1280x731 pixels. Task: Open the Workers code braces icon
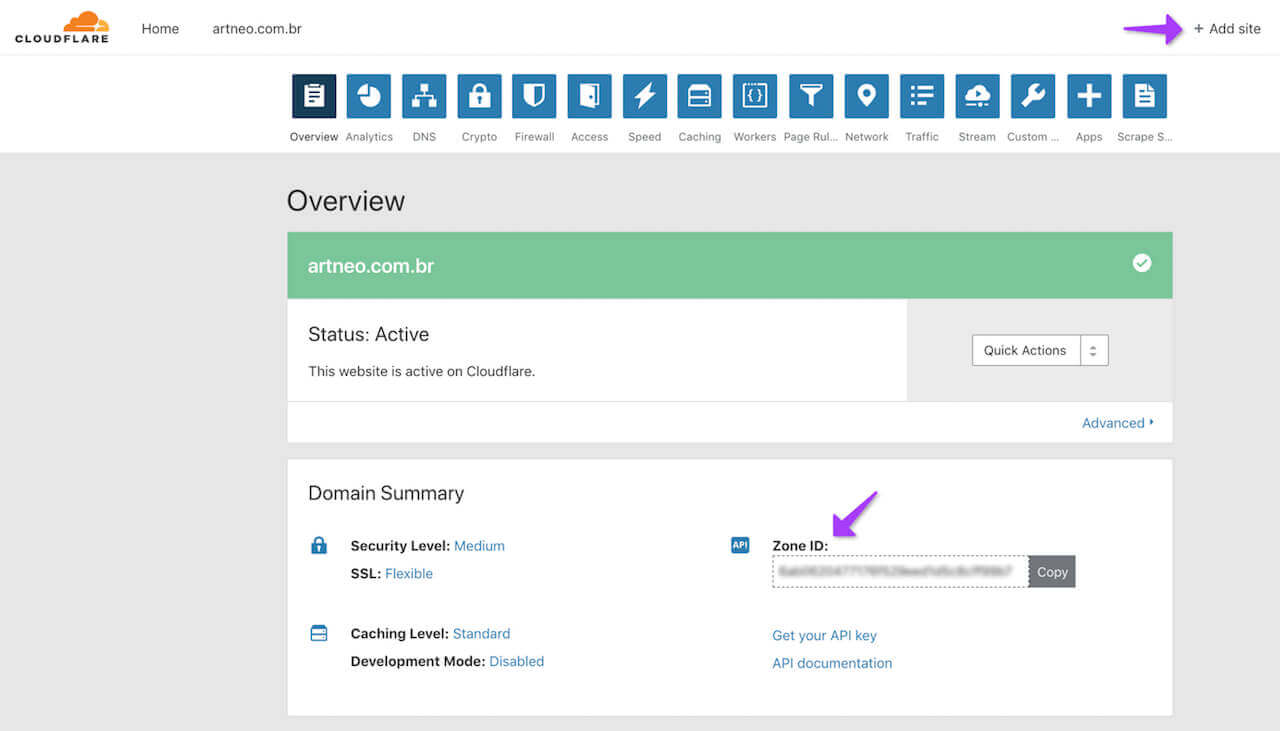point(755,96)
